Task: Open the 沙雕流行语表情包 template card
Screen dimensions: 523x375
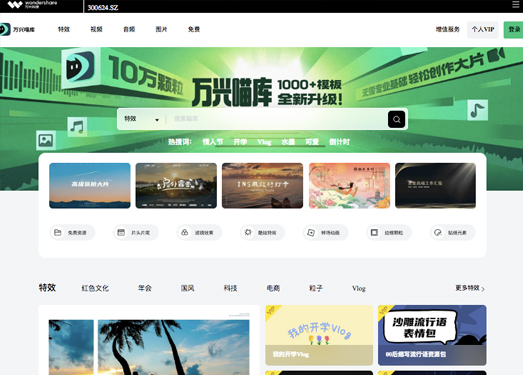Action: [x=432, y=335]
